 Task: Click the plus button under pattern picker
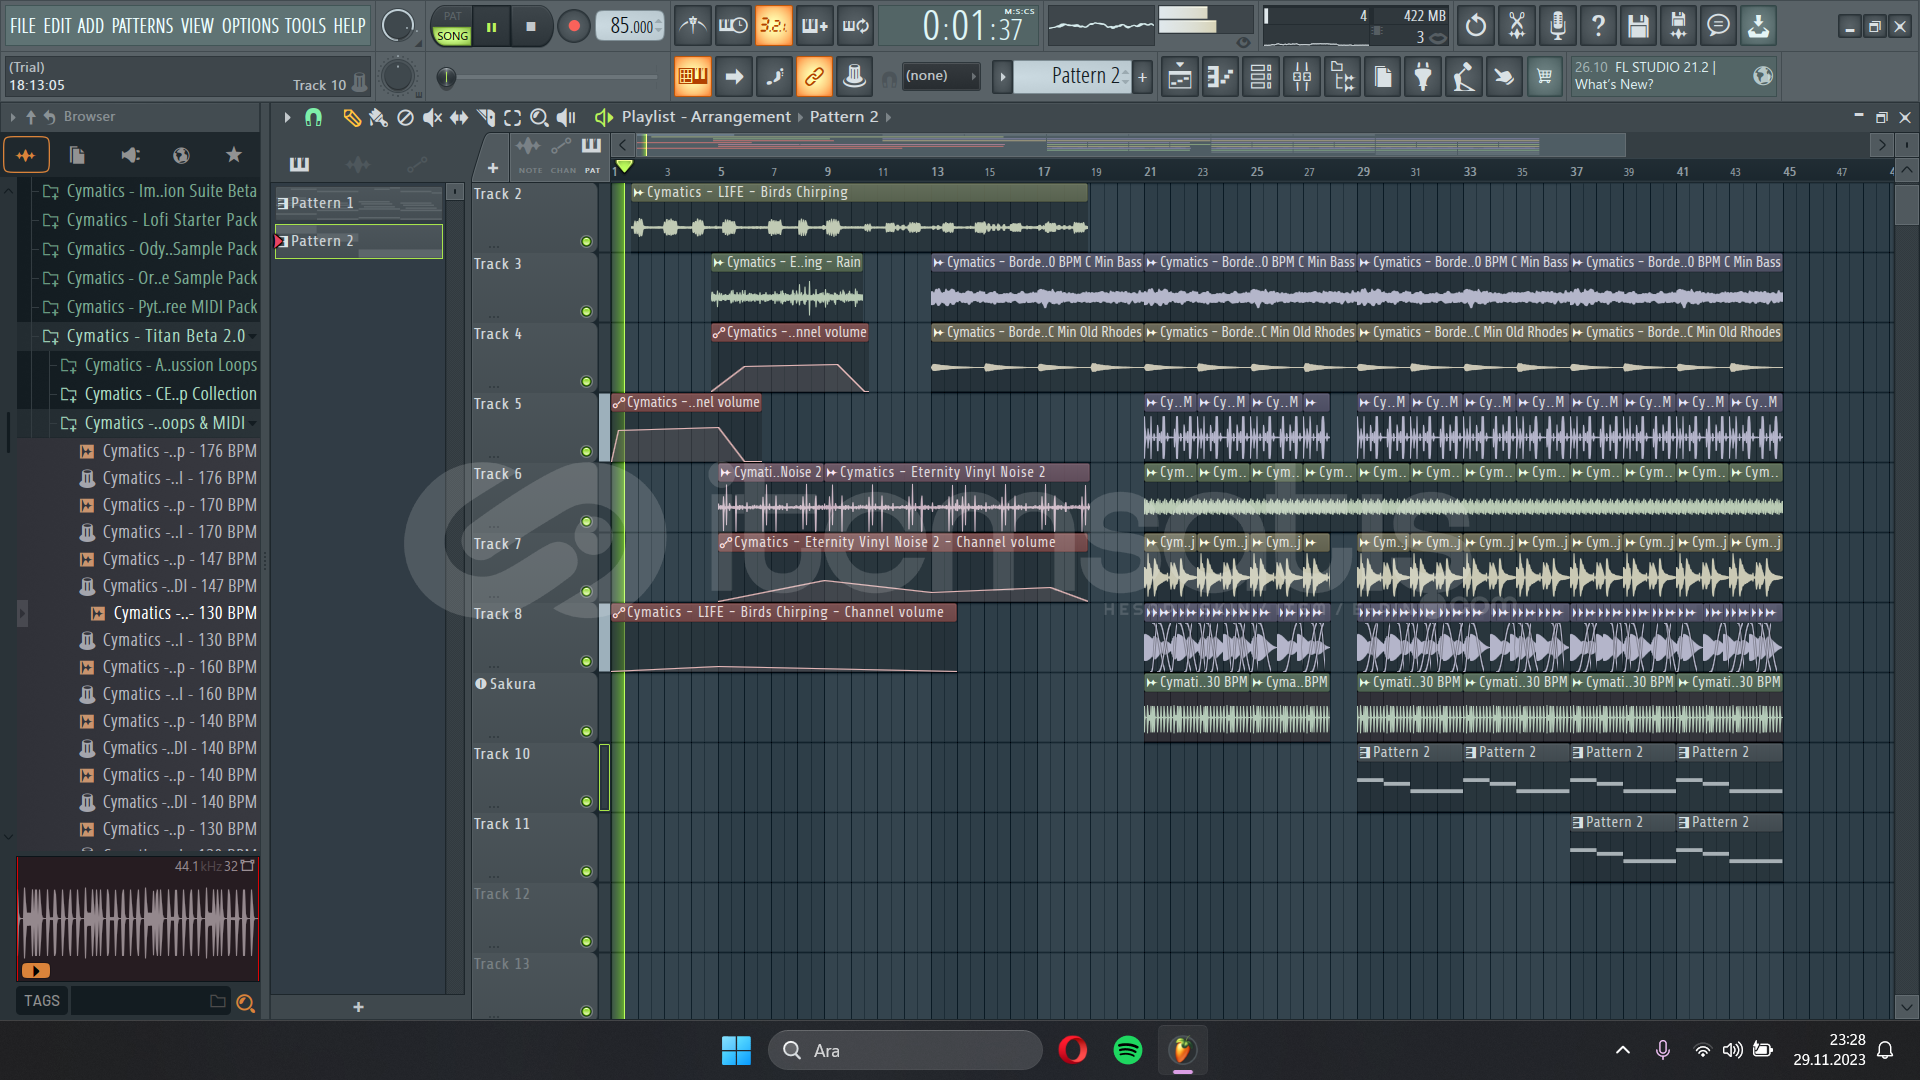coord(358,1007)
